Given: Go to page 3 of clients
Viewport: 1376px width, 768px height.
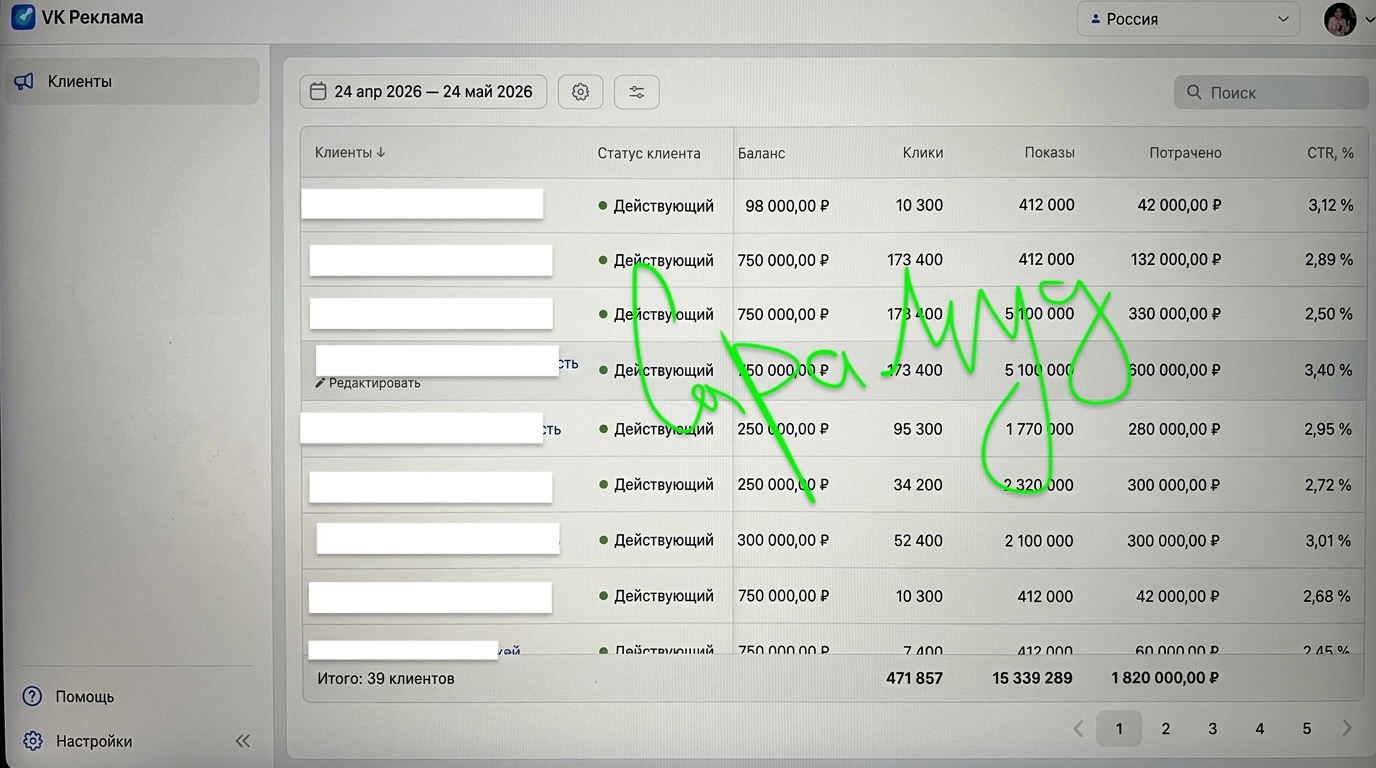Looking at the screenshot, I should [x=1212, y=729].
